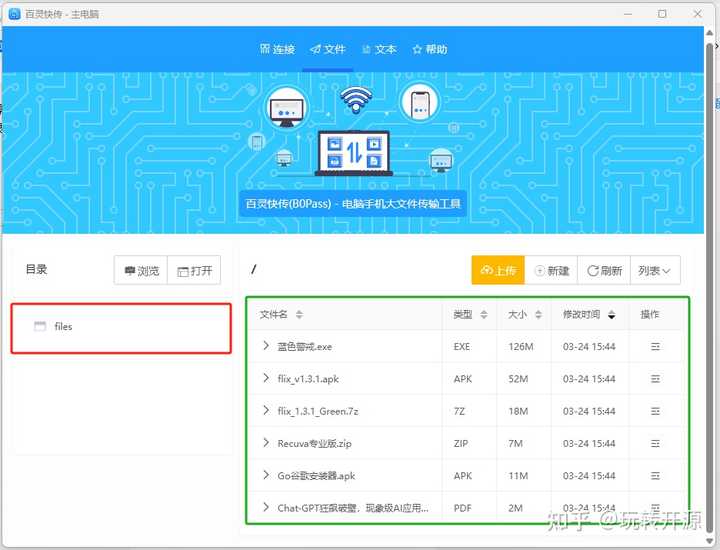Screen dimensions: 720x550
Task: Click the 52M size cell
Action: click(518, 379)
